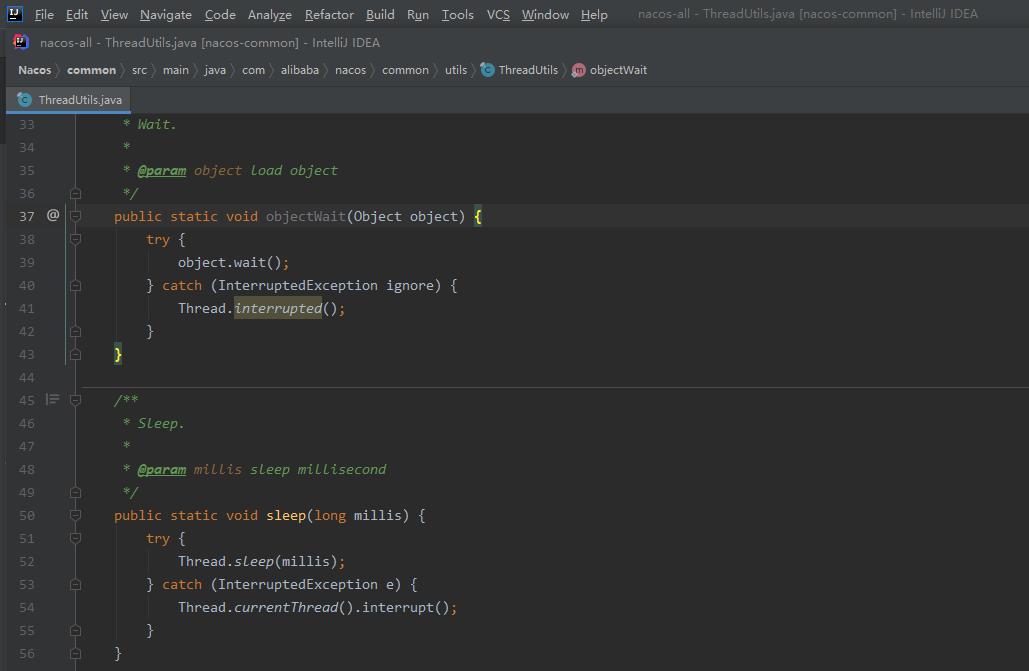Open the Navigate menu
This screenshot has width=1029, height=671.
click(166, 14)
